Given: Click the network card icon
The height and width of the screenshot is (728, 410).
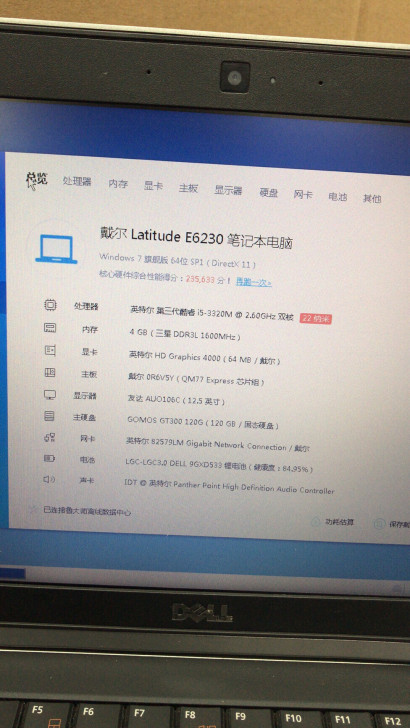Looking at the screenshot, I should [50, 437].
